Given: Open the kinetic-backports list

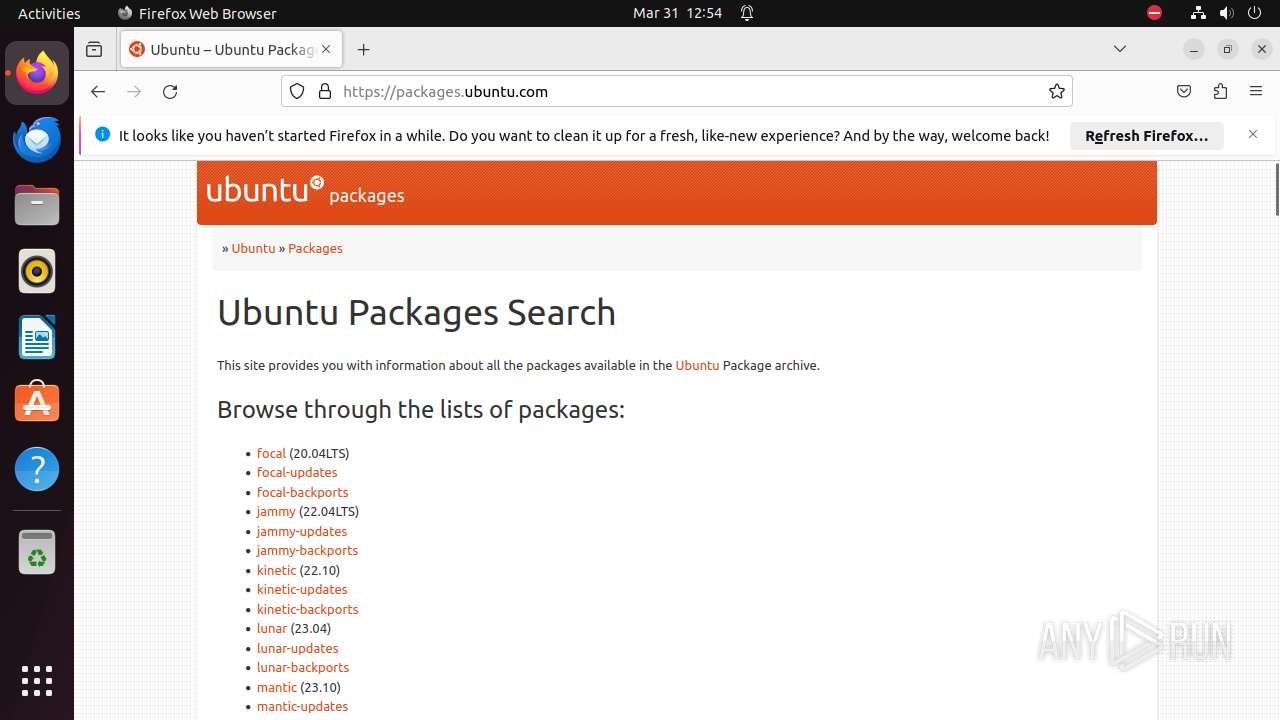Looking at the screenshot, I should click(x=307, y=609).
